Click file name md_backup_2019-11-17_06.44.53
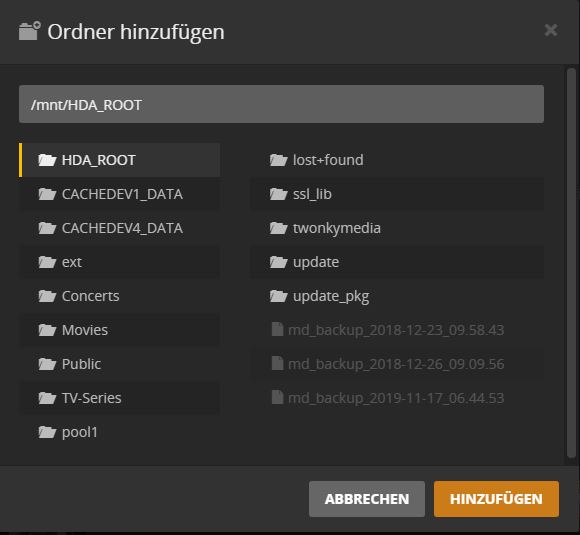The width and height of the screenshot is (580, 535). pyautogui.click(x=396, y=398)
